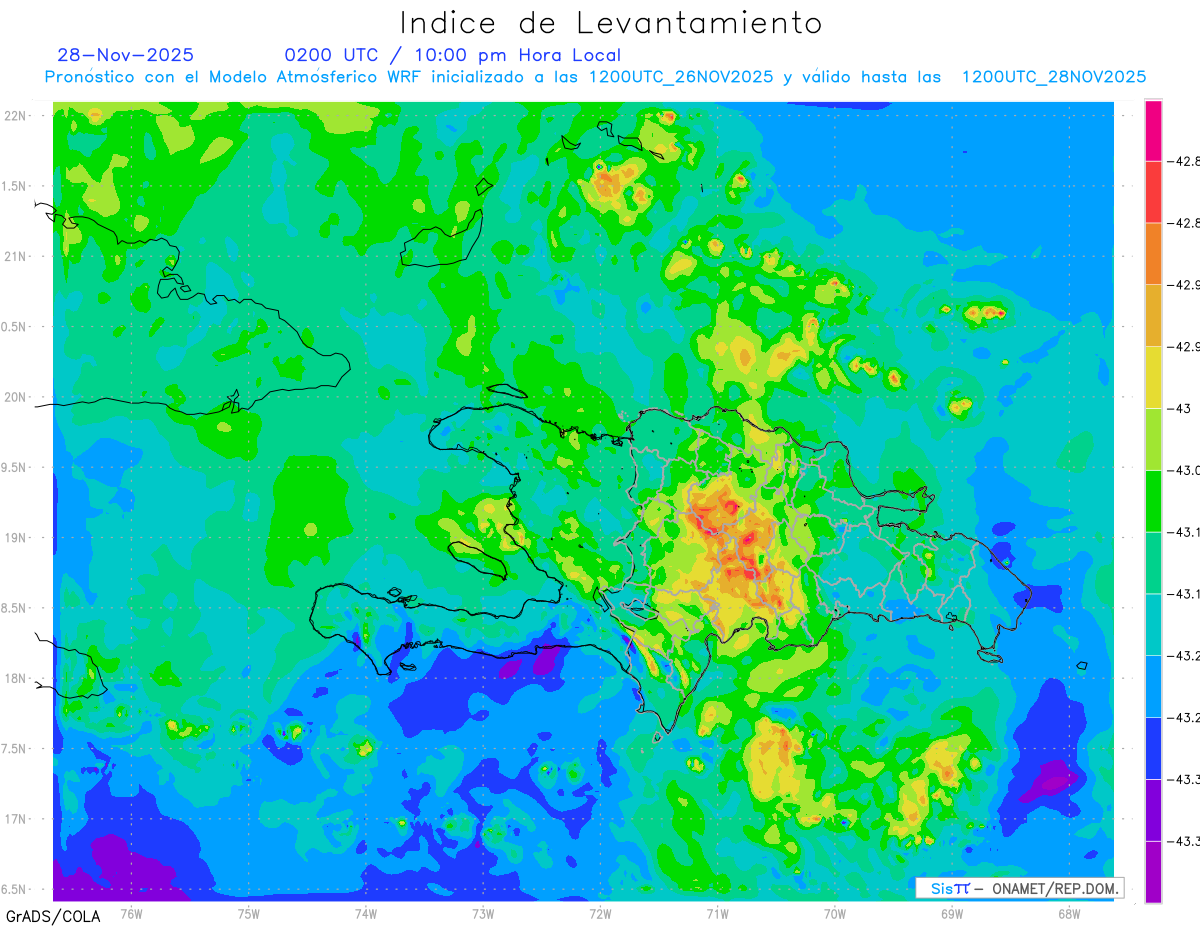The width and height of the screenshot is (1200, 927).
Task: Click "1200UTC_28NOV2025" valid-until time
Action: point(1054,77)
